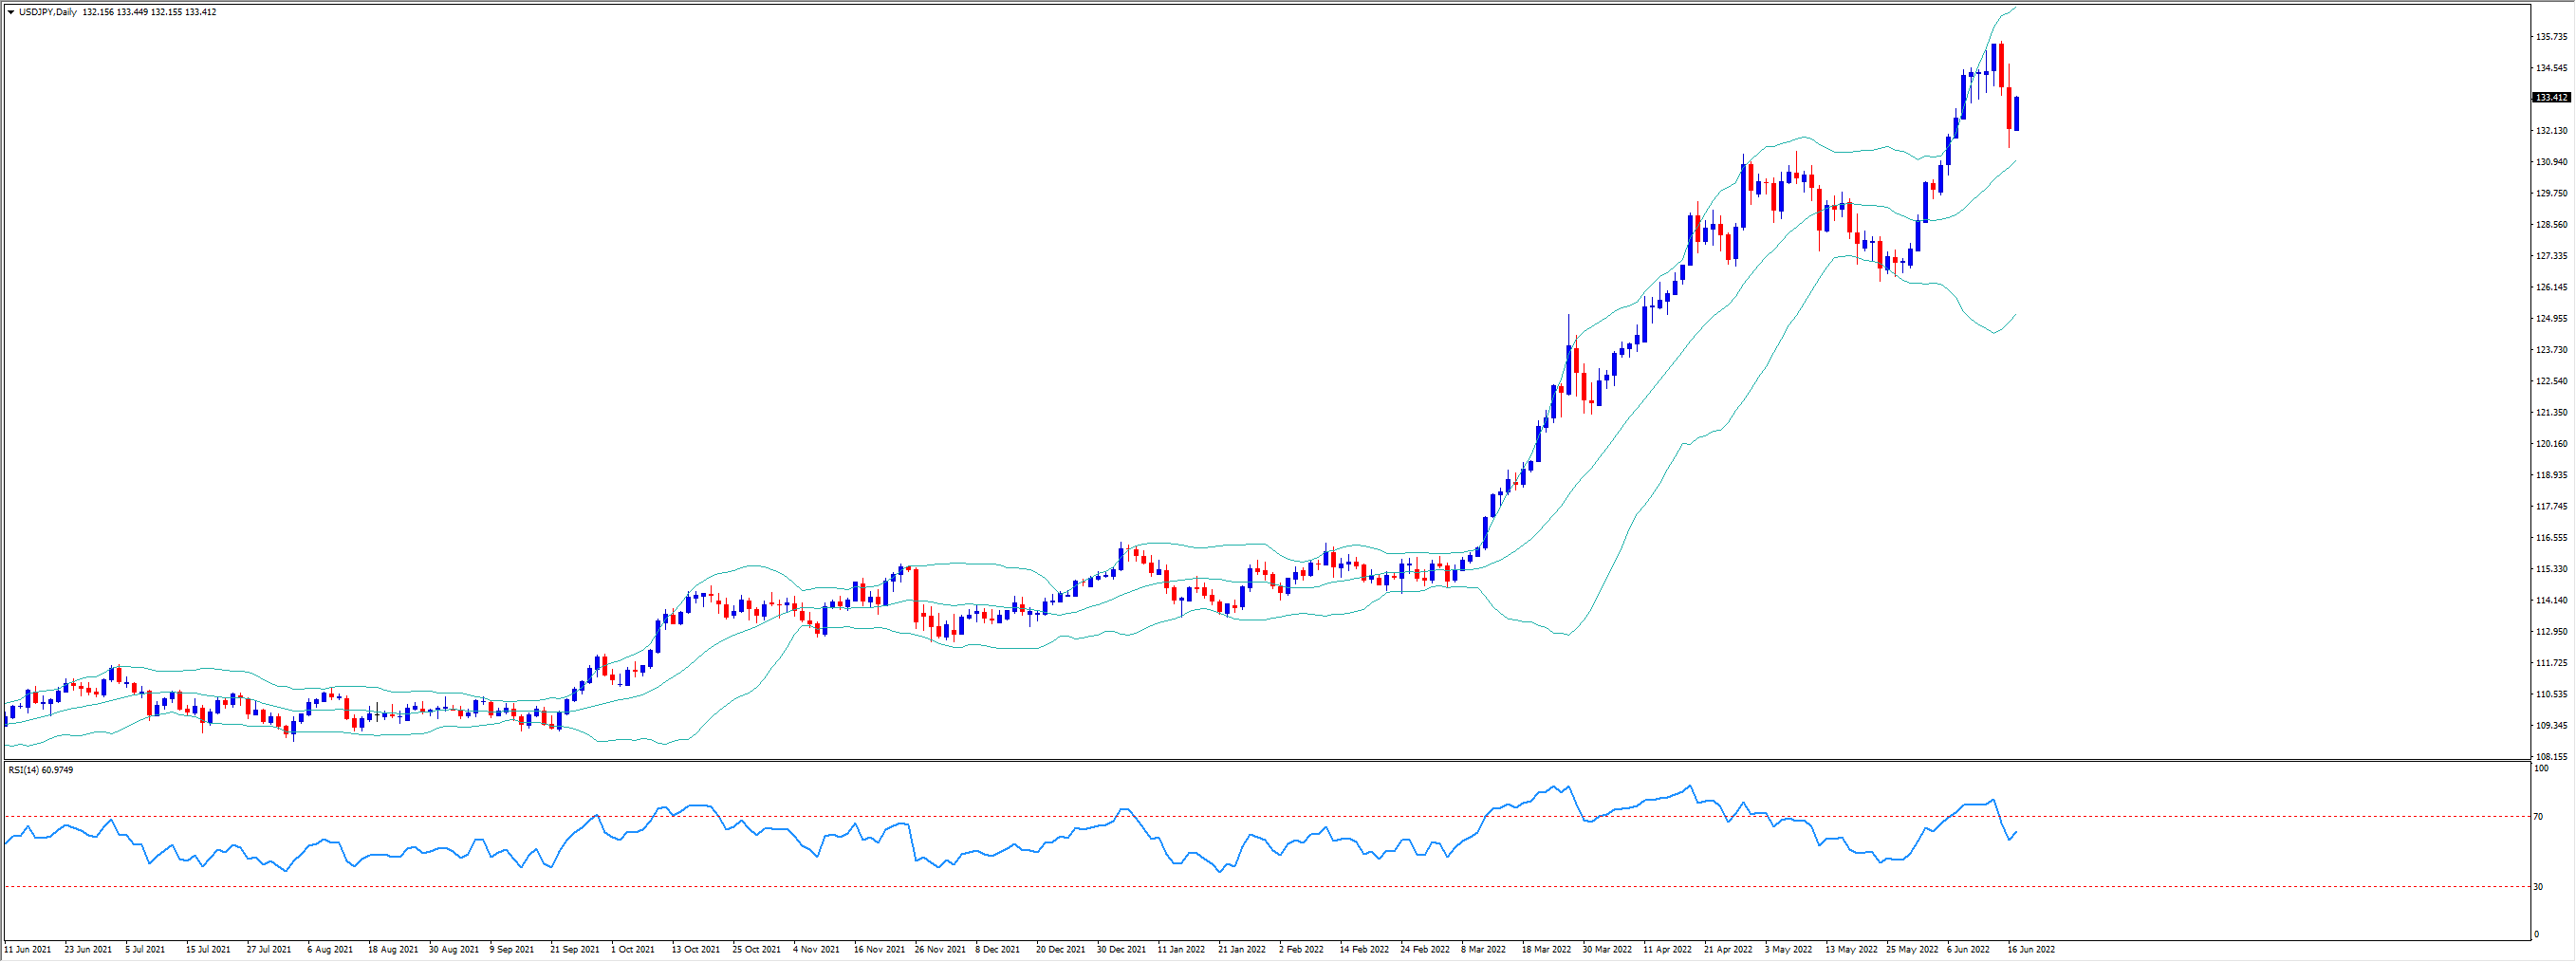Click the 120.160 price scale label
The width and height of the screenshot is (2576, 962).
pos(2551,444)
